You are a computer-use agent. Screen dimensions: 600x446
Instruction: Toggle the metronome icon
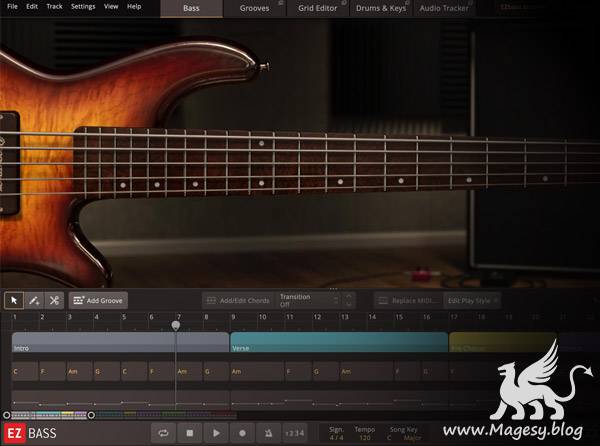point(268,433)
